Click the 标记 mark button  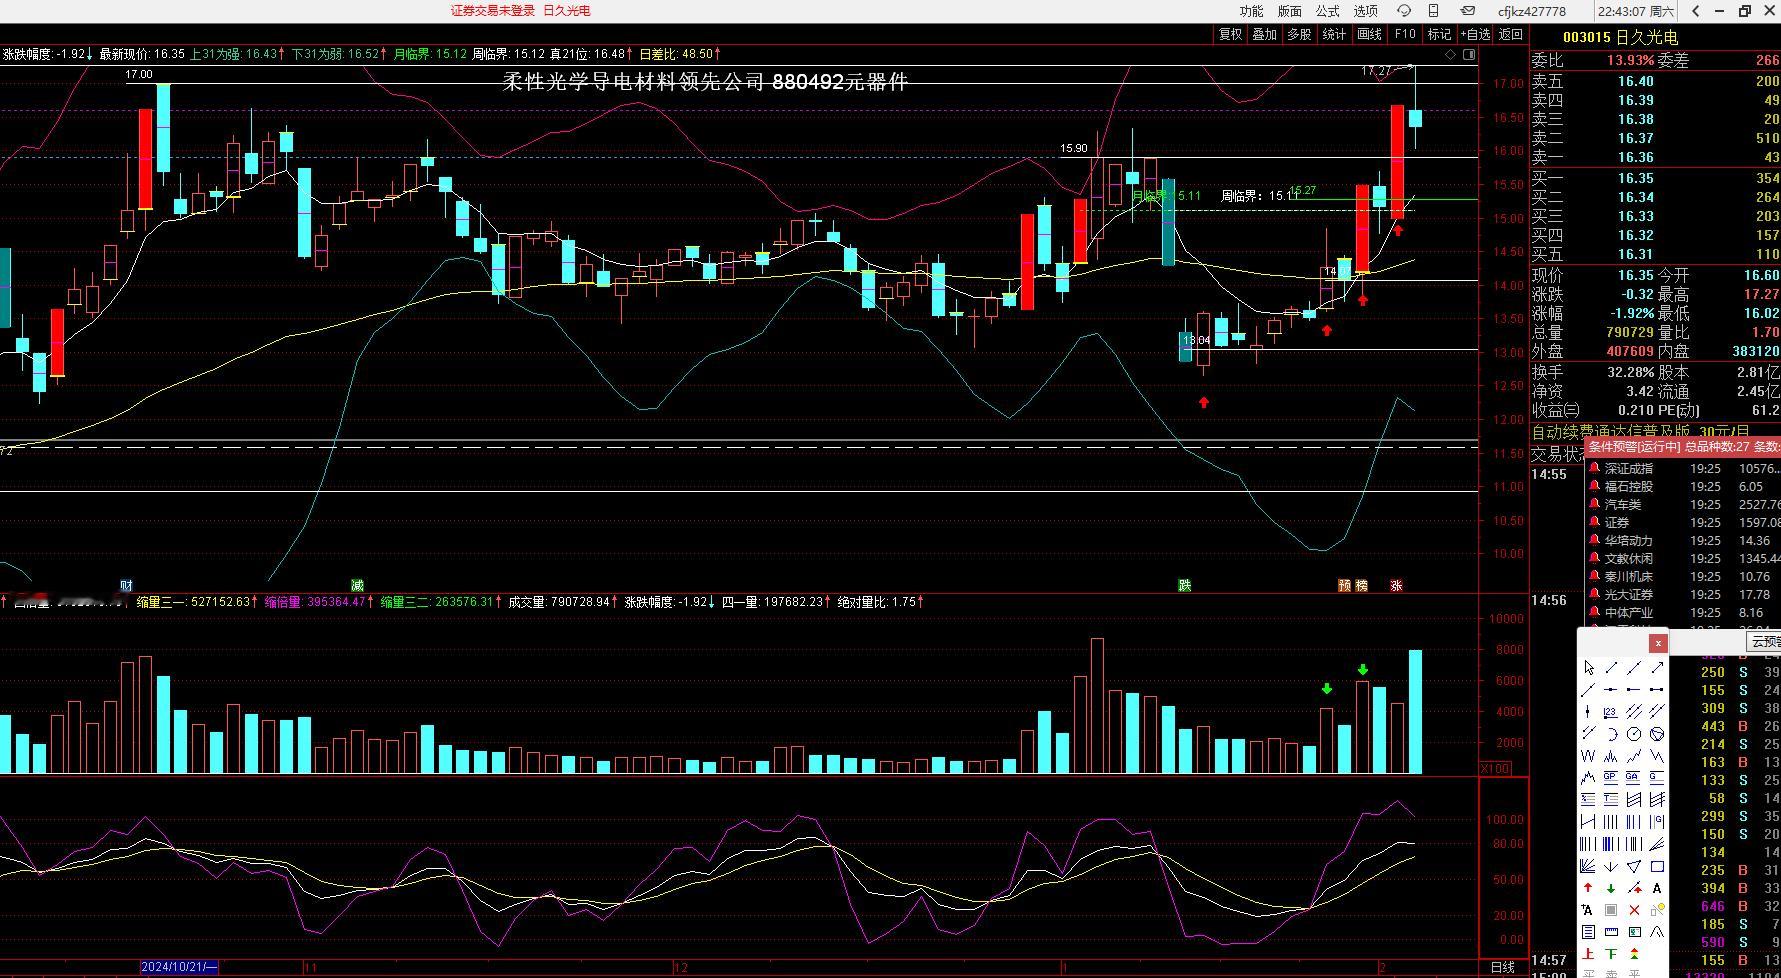pyautogui.click(x=1439, y=34)
